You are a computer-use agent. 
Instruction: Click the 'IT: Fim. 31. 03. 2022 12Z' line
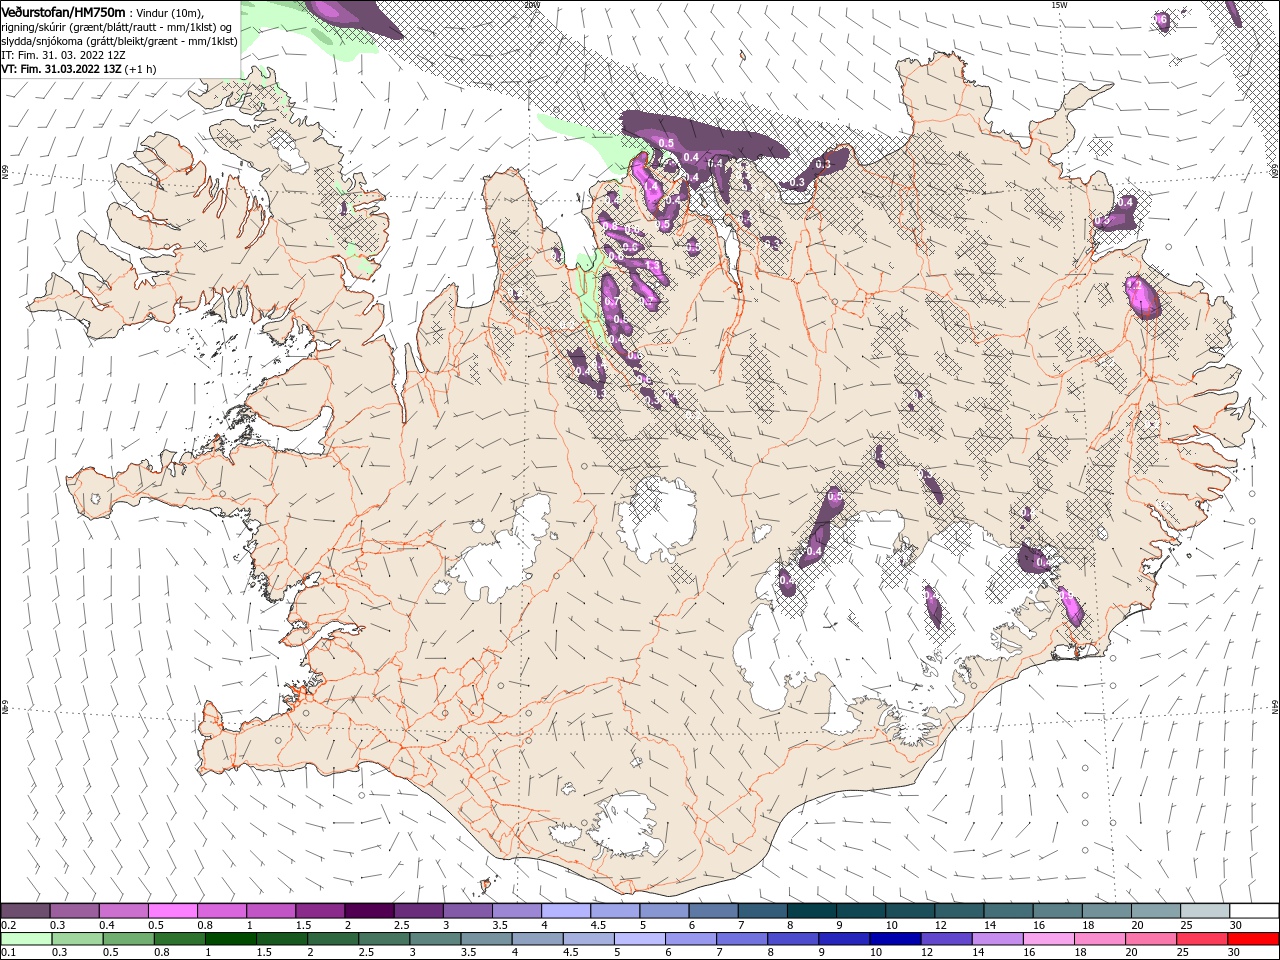coord(63,55)
